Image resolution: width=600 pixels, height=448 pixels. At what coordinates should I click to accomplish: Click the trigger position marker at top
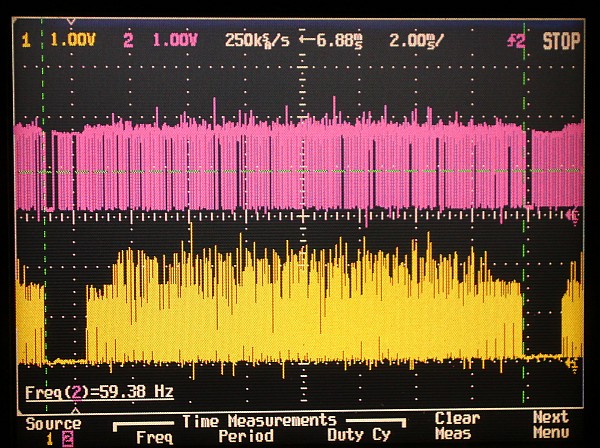[69, 21]
